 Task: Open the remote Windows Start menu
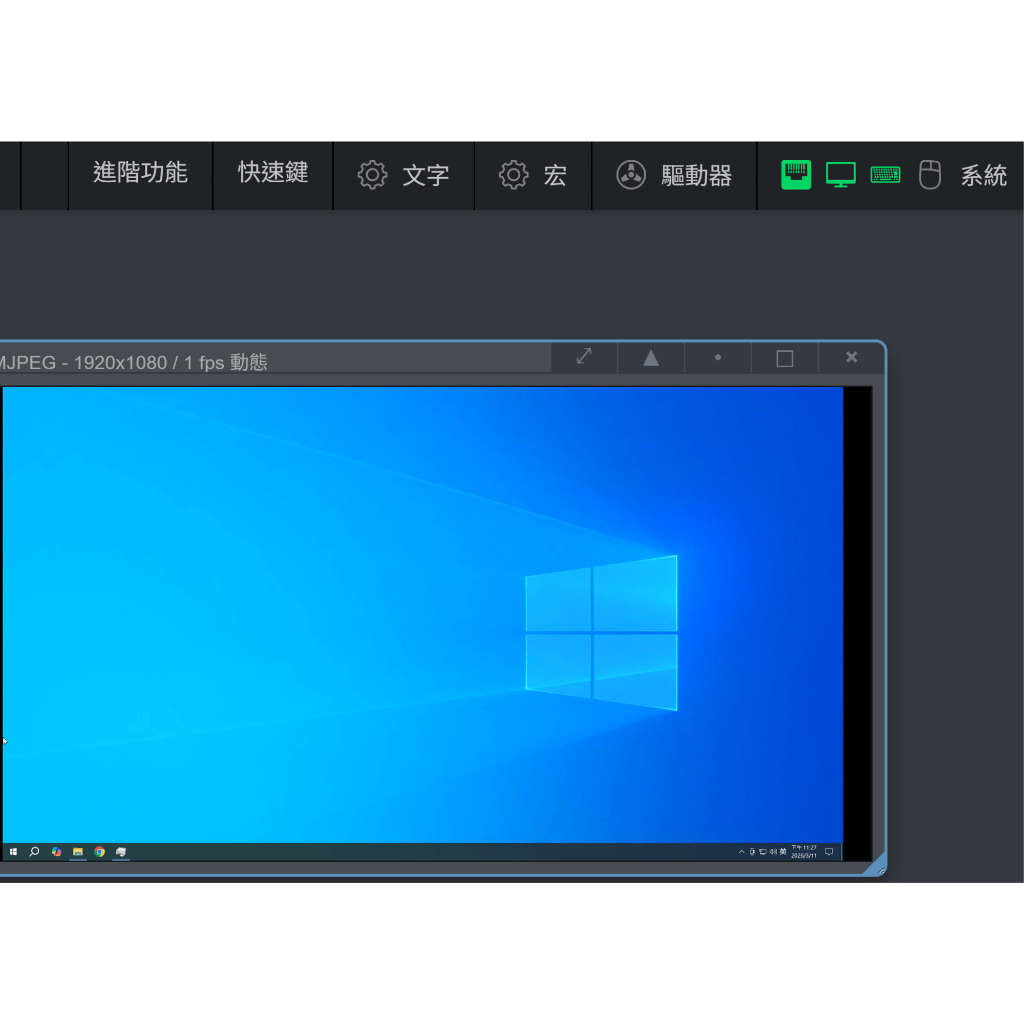(13, 852)
